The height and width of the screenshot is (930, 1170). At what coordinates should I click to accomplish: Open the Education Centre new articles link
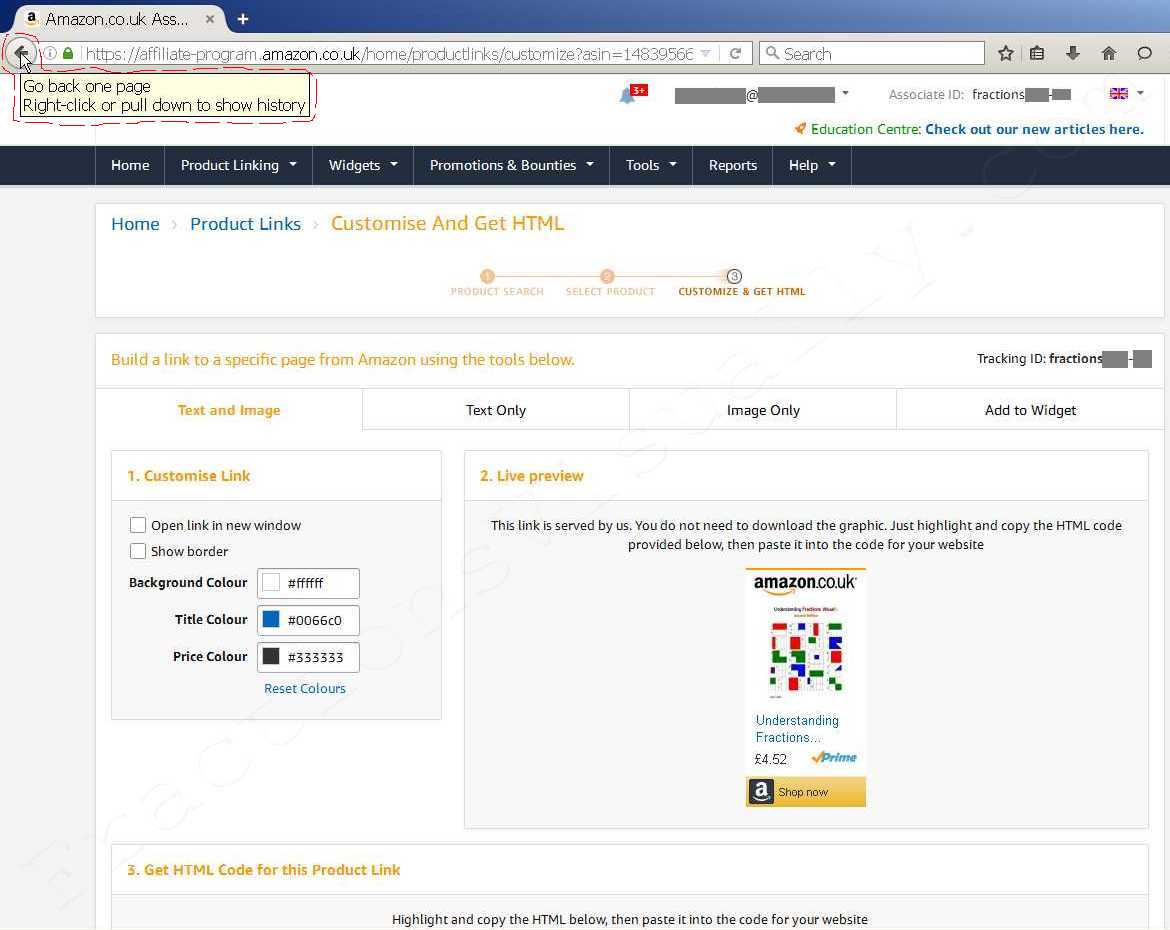tap(1034, 129)
